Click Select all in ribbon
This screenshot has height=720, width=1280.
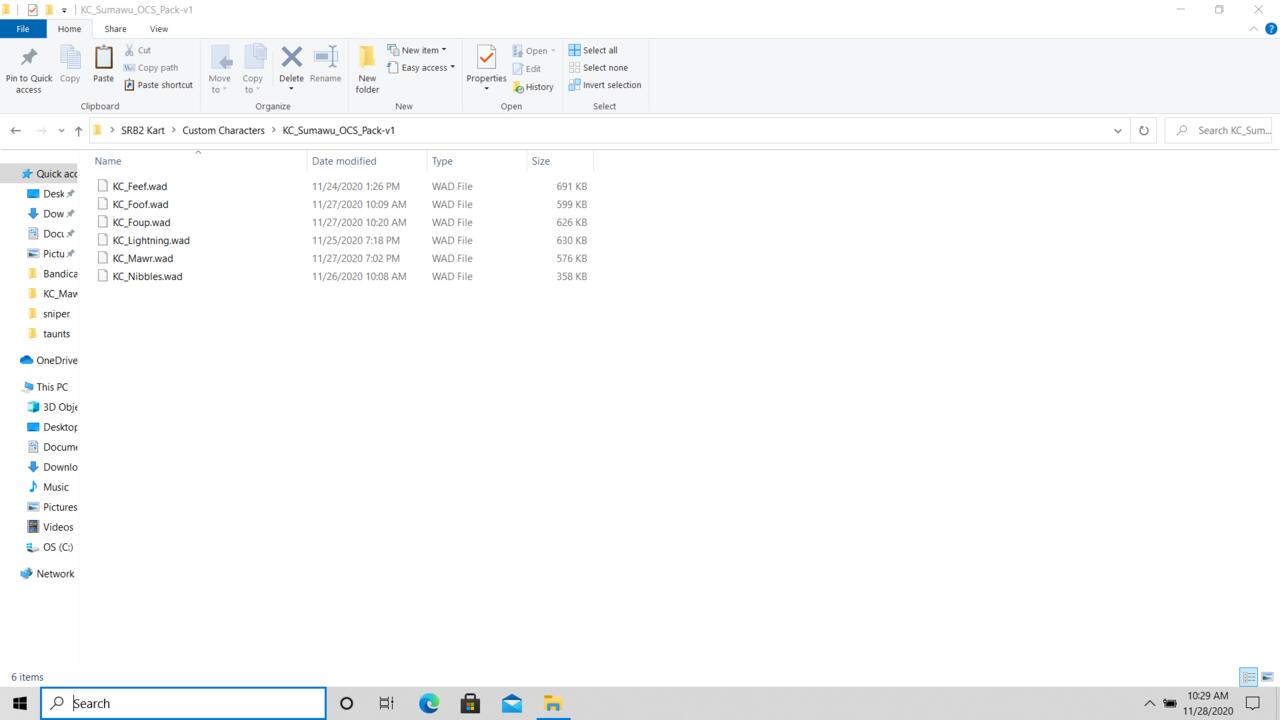point(593,50)
